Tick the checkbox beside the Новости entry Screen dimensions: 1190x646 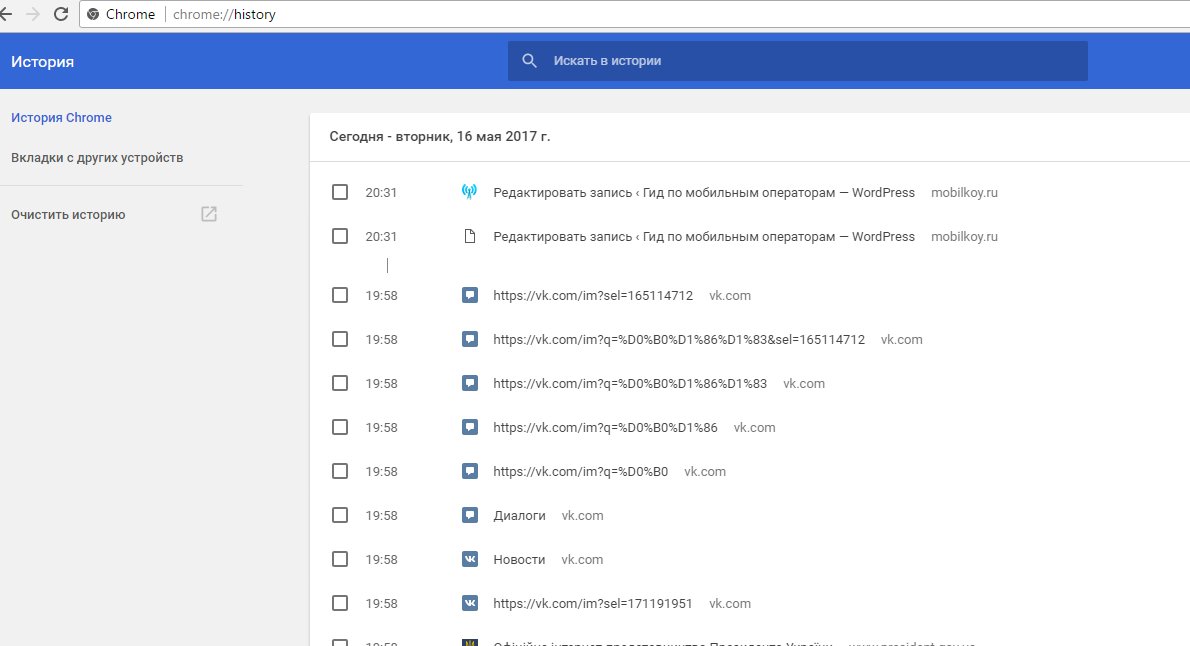click(x=340, y=560)
